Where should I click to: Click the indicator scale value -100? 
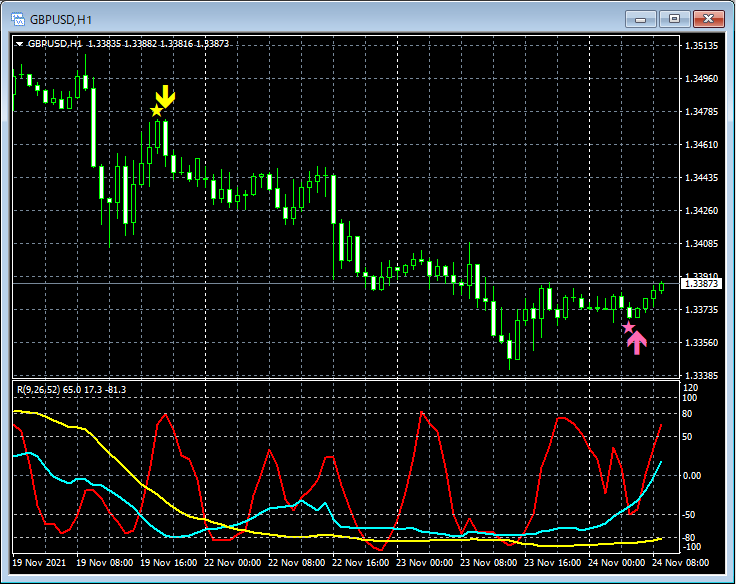(690, 547)
